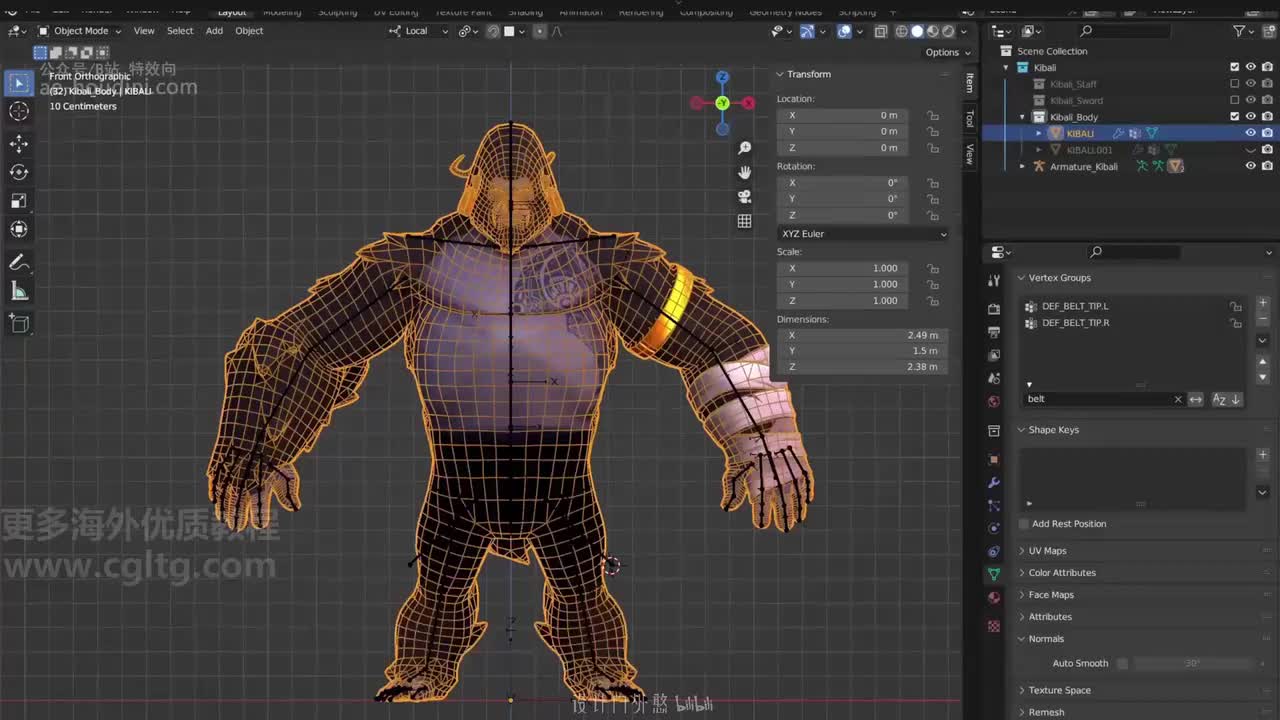Screen dimensions: 1280x720
Task: Activate the Move tool
Action: pos(19,144)
